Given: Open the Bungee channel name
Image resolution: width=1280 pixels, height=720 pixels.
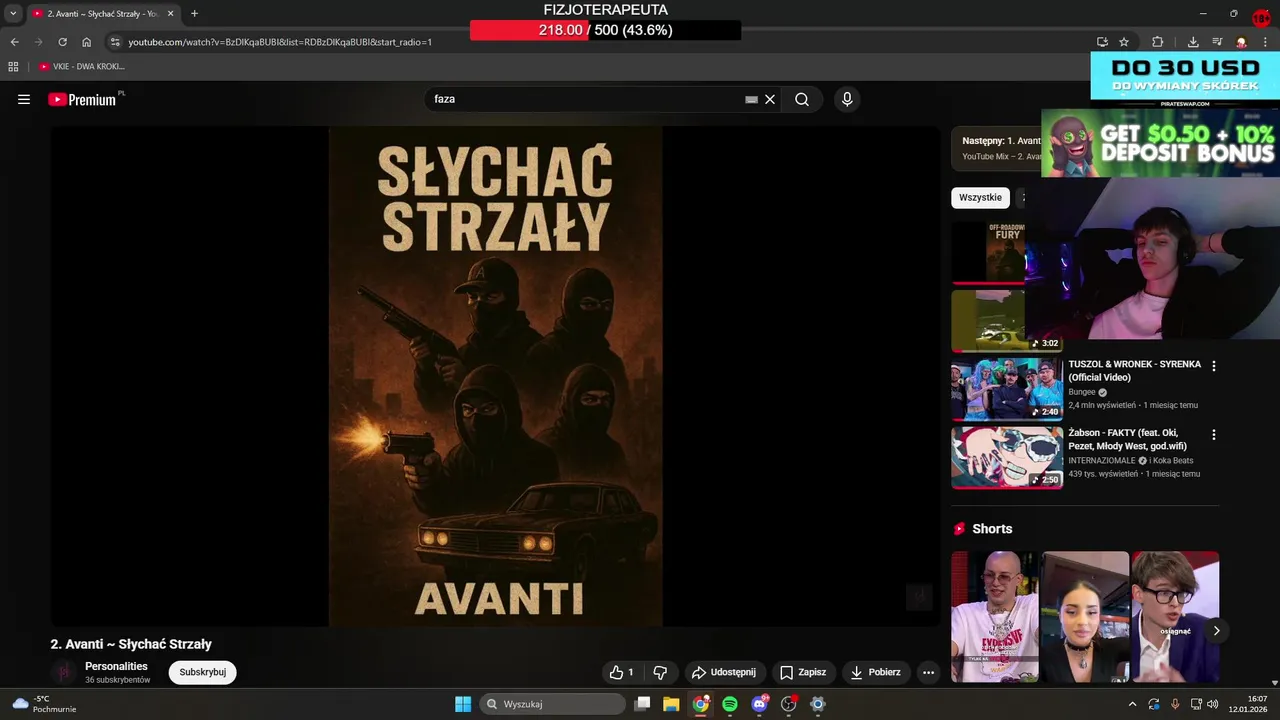Looking at the screenshot, I should [1082, 392].
